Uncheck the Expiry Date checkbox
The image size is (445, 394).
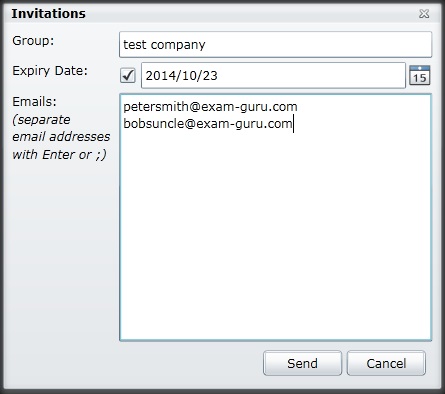128,75
